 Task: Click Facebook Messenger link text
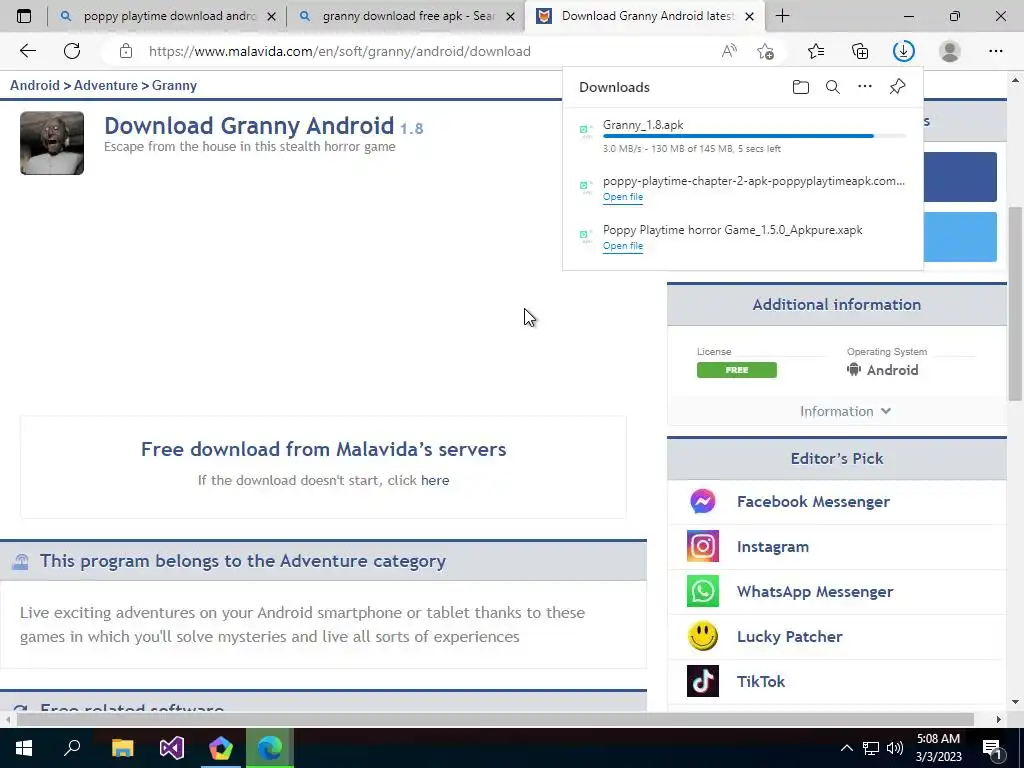[x=813, y=502]
